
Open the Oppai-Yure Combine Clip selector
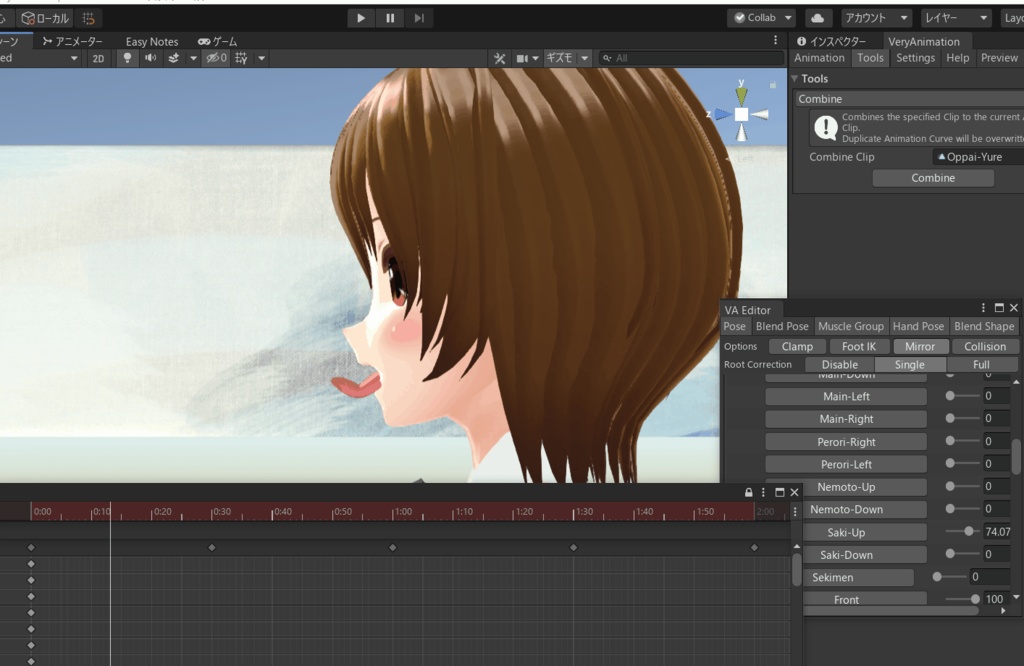tap(977, 157)
